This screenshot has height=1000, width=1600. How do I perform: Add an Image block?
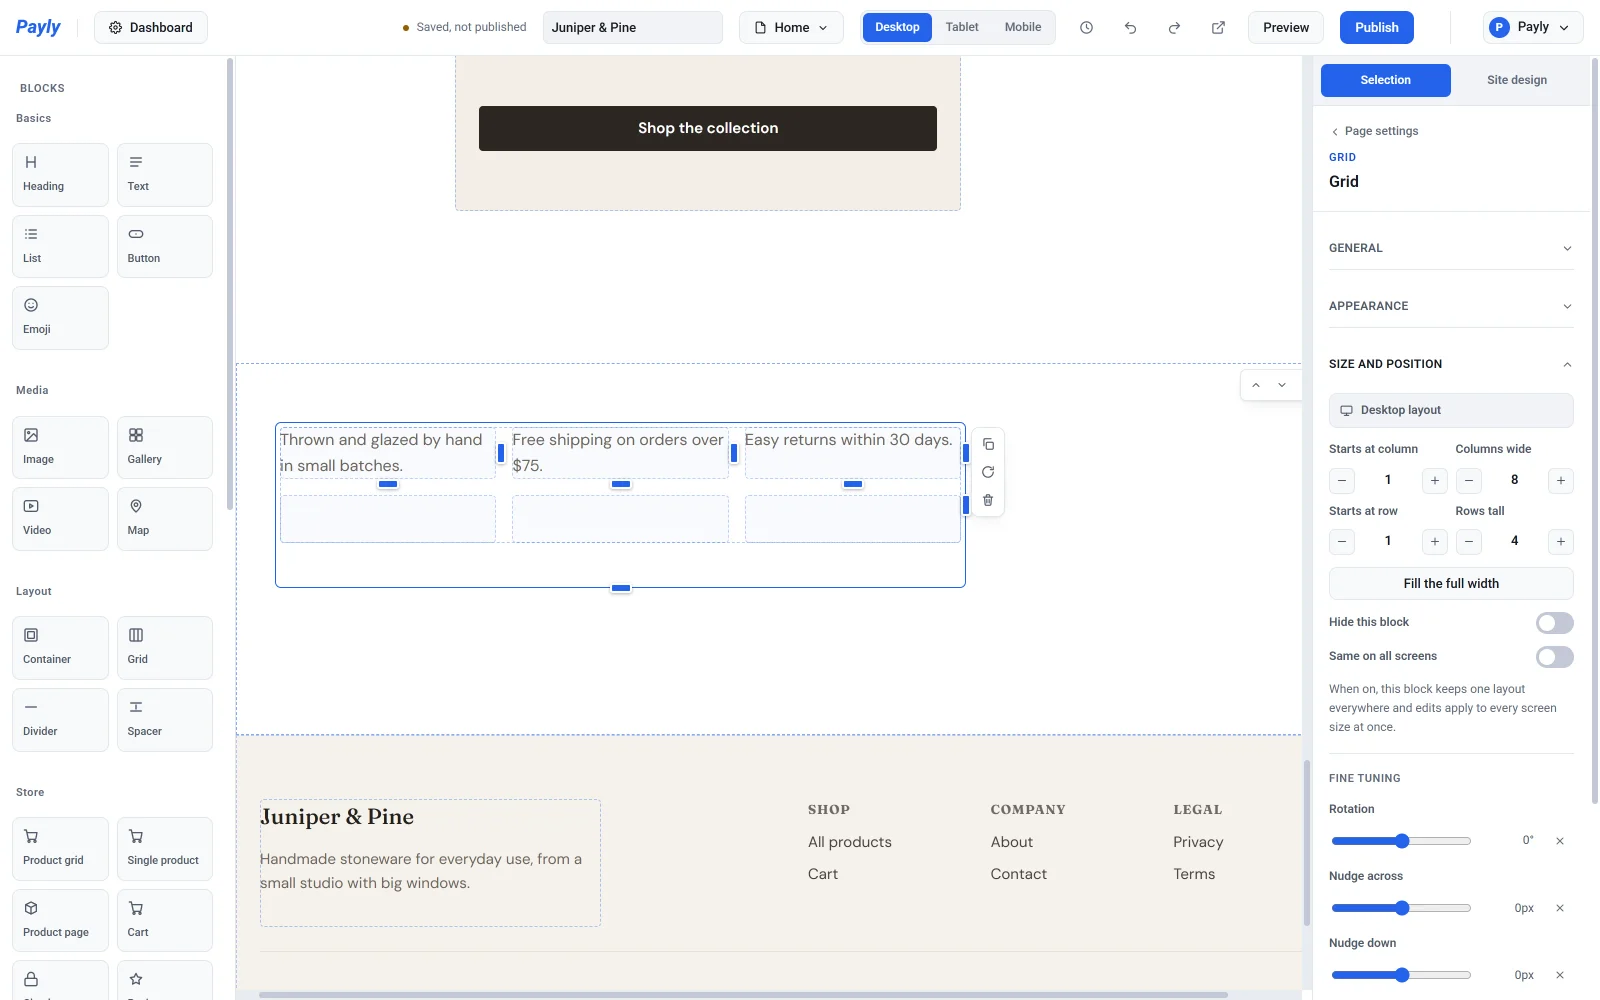click(x=60, y=447)
